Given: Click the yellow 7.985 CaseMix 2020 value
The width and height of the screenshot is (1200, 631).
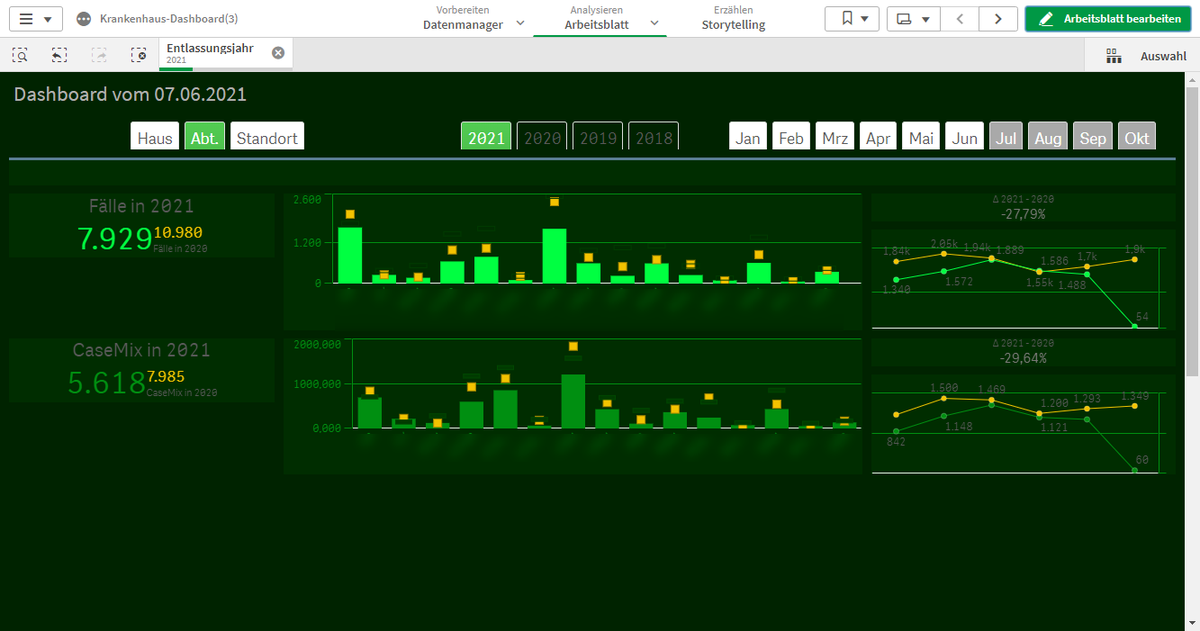Looking at the screenshot, I should click(166, 376).
